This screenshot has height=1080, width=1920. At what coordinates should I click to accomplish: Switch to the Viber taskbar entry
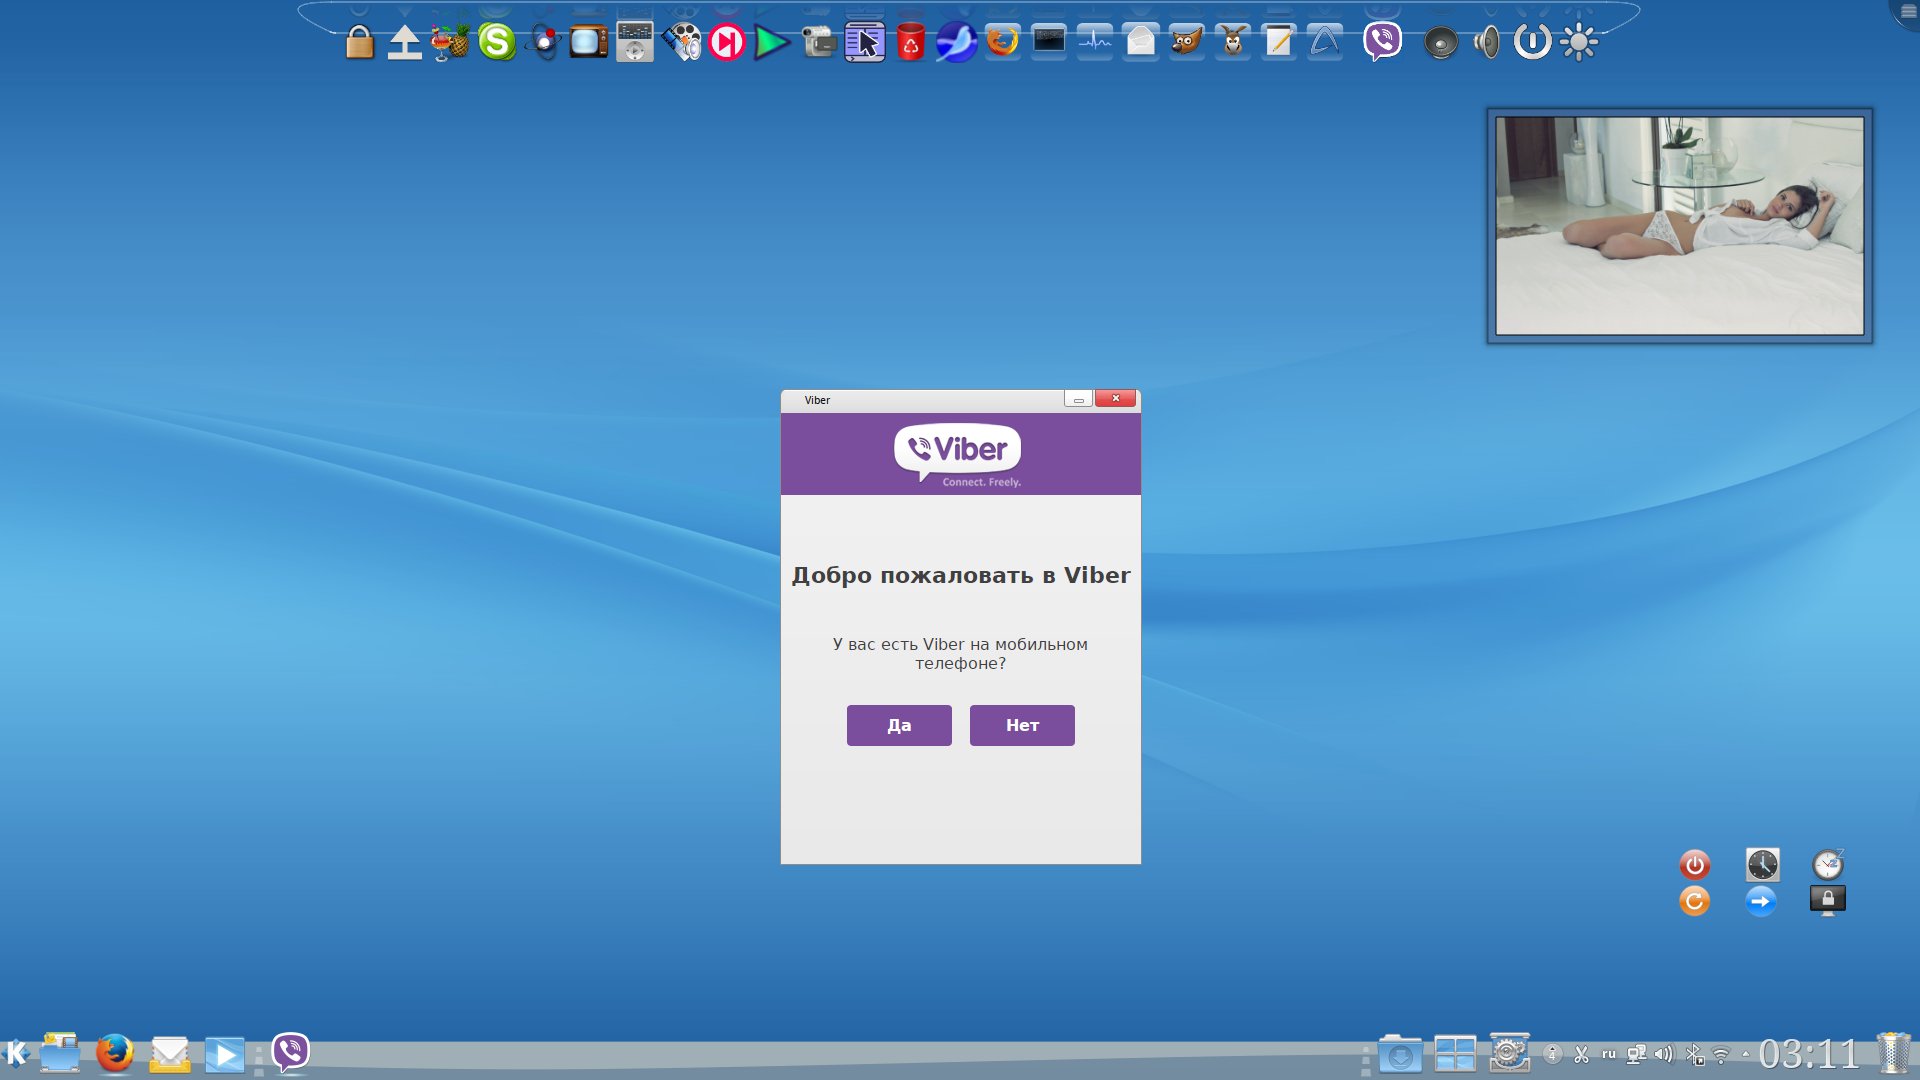coord(290,1053)
